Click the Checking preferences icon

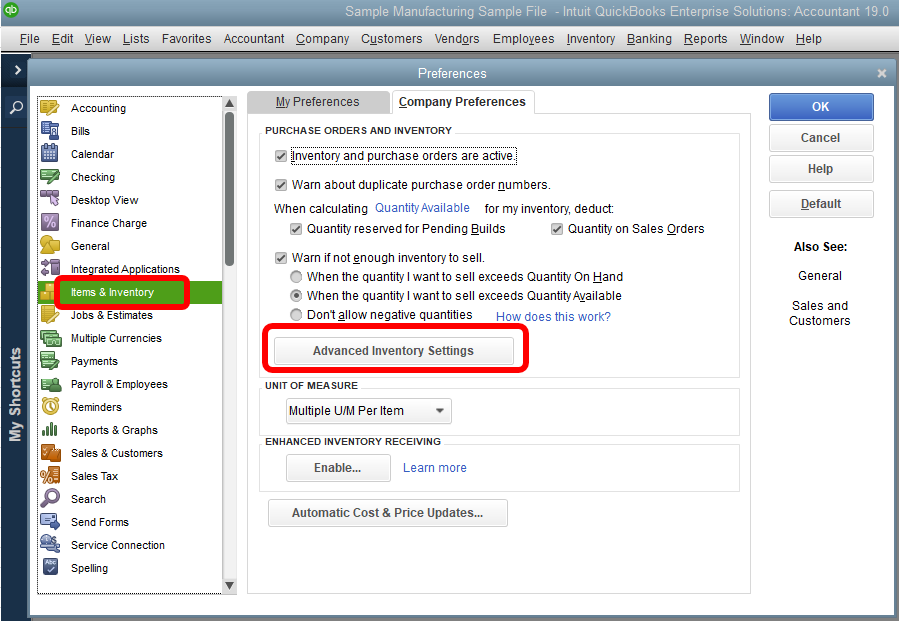coord(50,177)
